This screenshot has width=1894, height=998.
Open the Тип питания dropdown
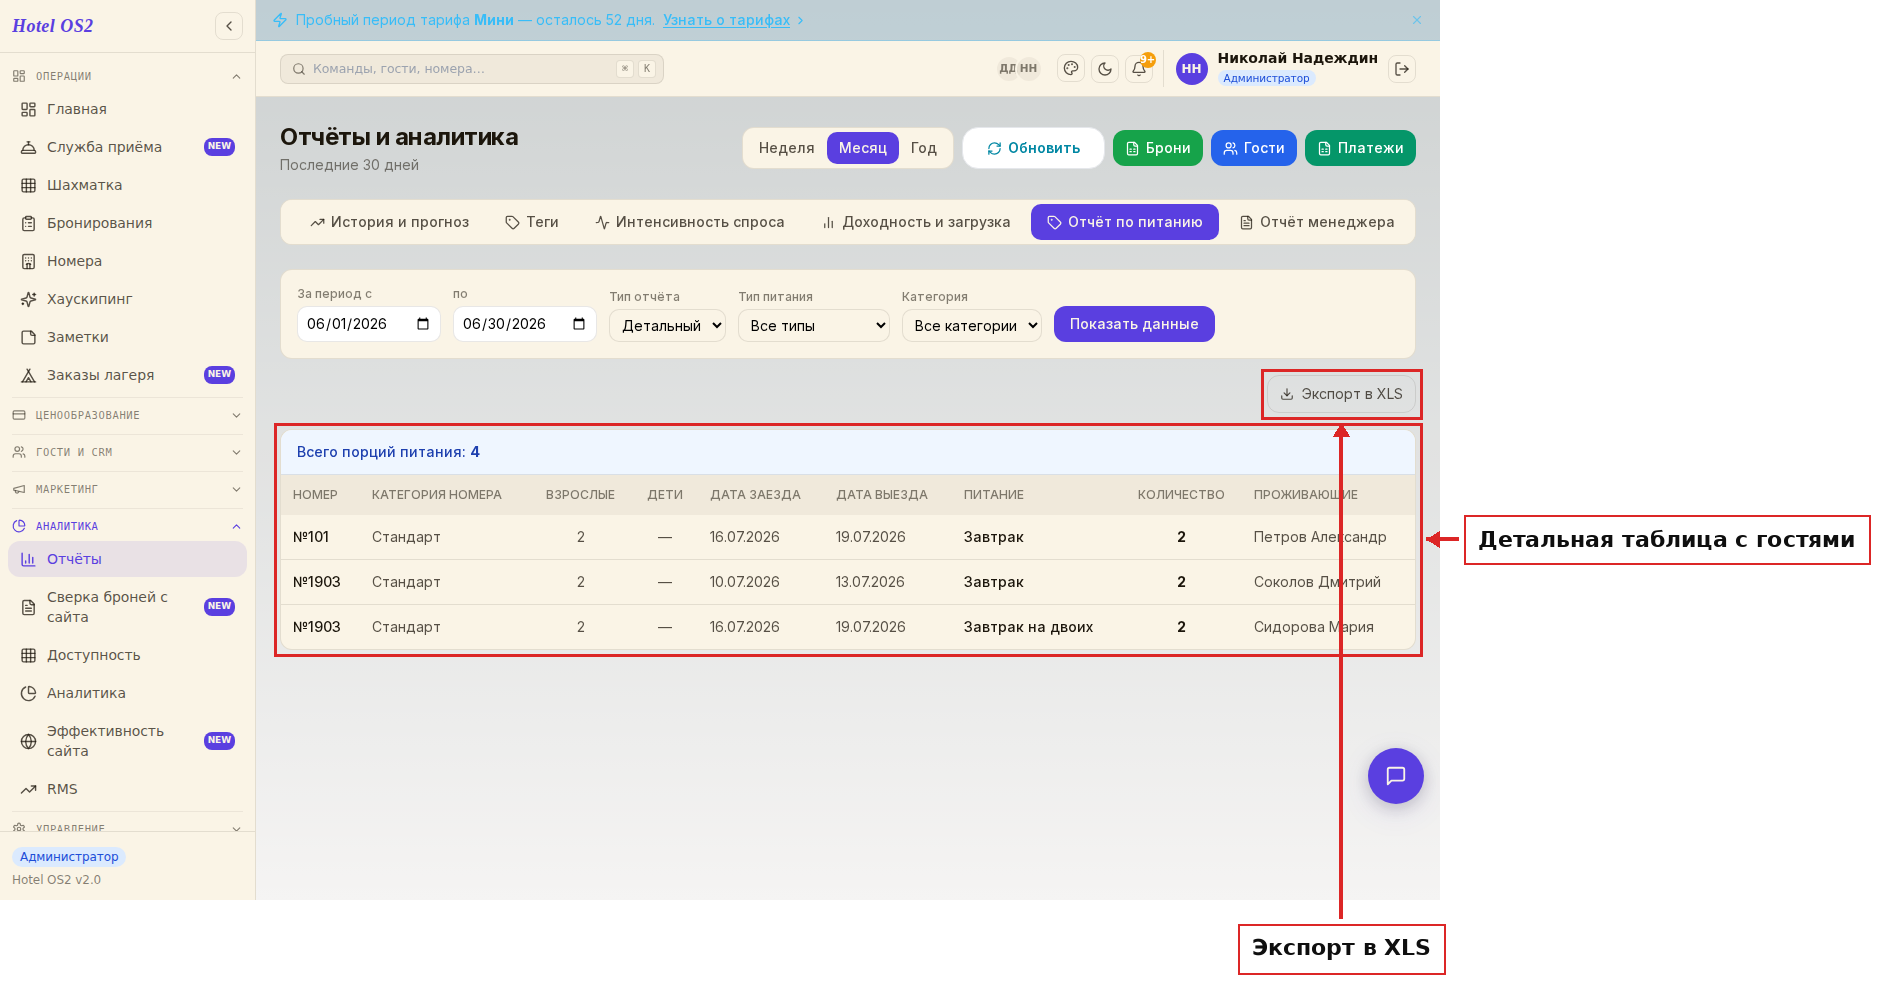[814, 326]
